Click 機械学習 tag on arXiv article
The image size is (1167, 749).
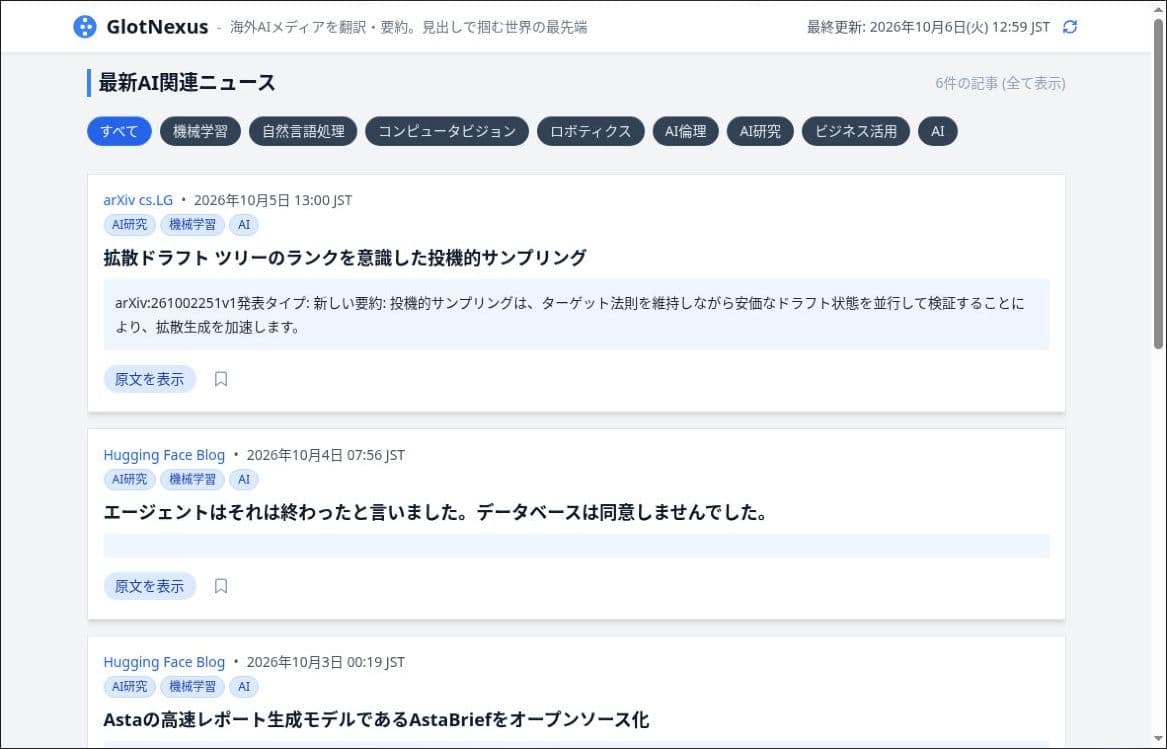point(192,224)
